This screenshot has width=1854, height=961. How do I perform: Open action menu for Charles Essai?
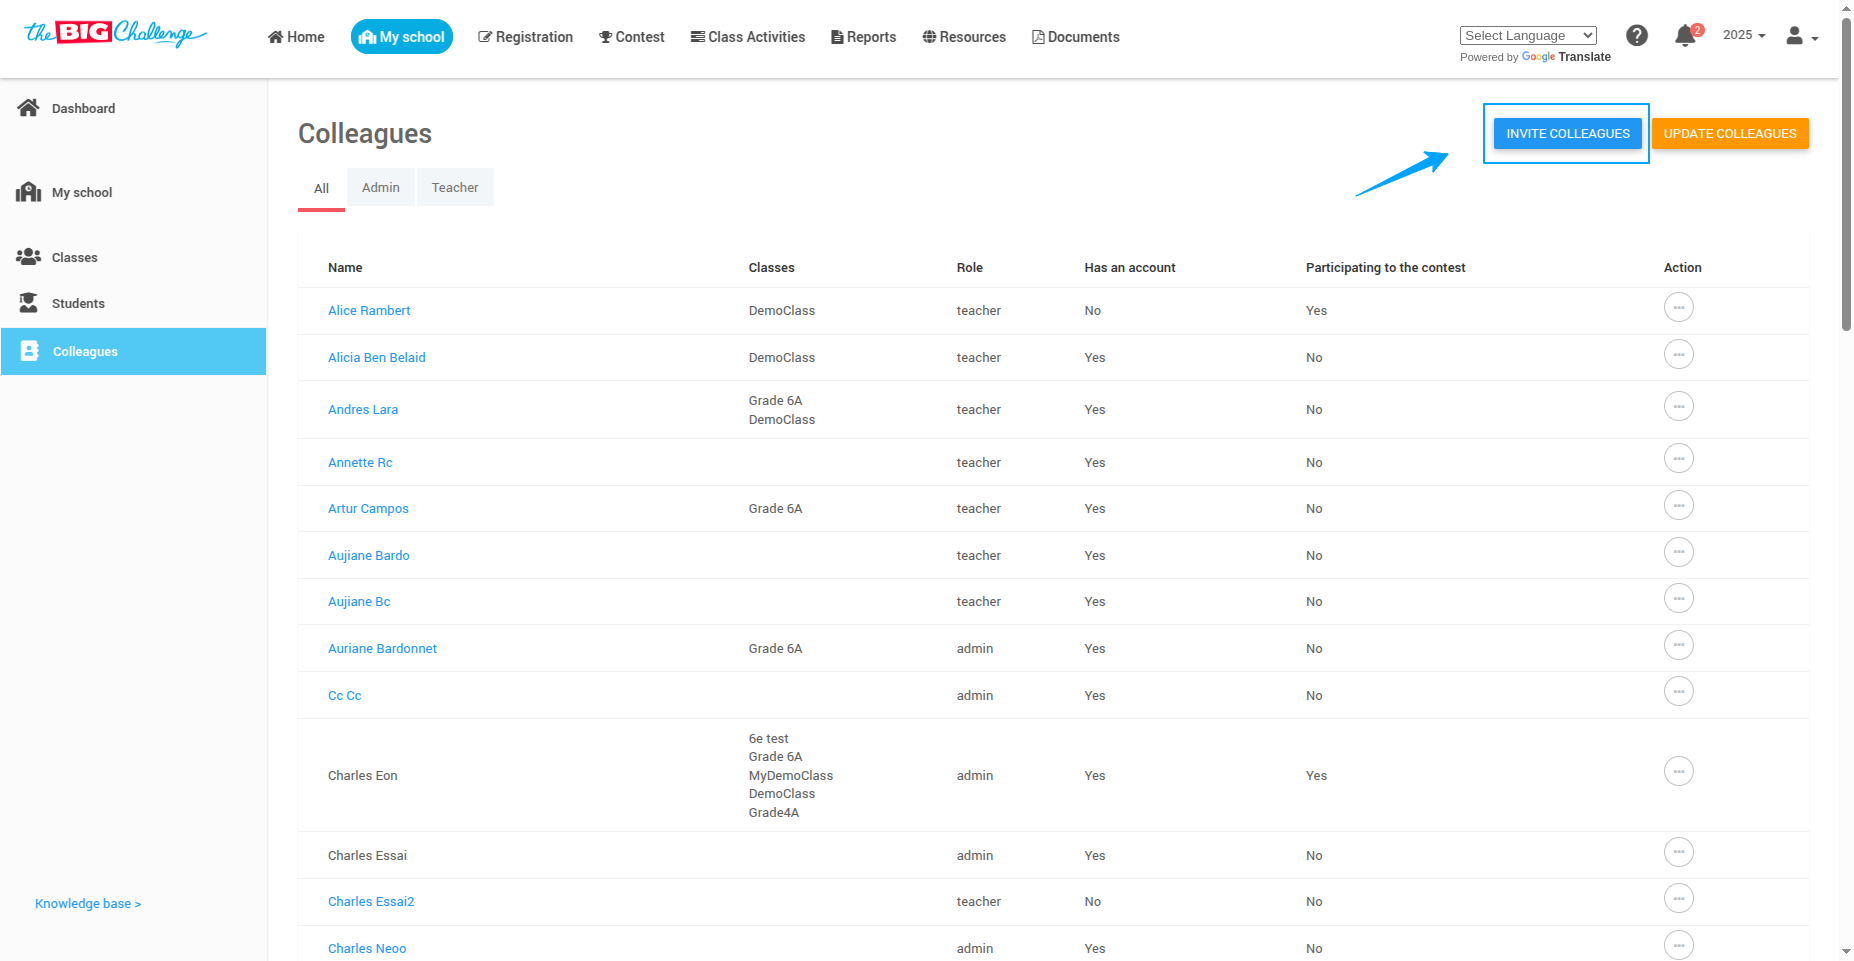[x=1679, y=852]
